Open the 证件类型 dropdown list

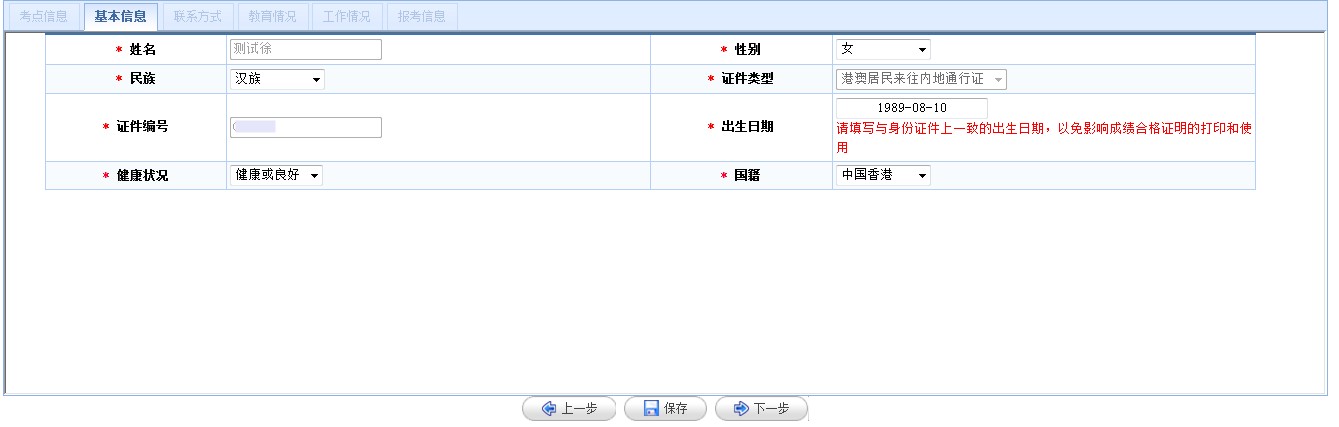[x=920, y=79]
